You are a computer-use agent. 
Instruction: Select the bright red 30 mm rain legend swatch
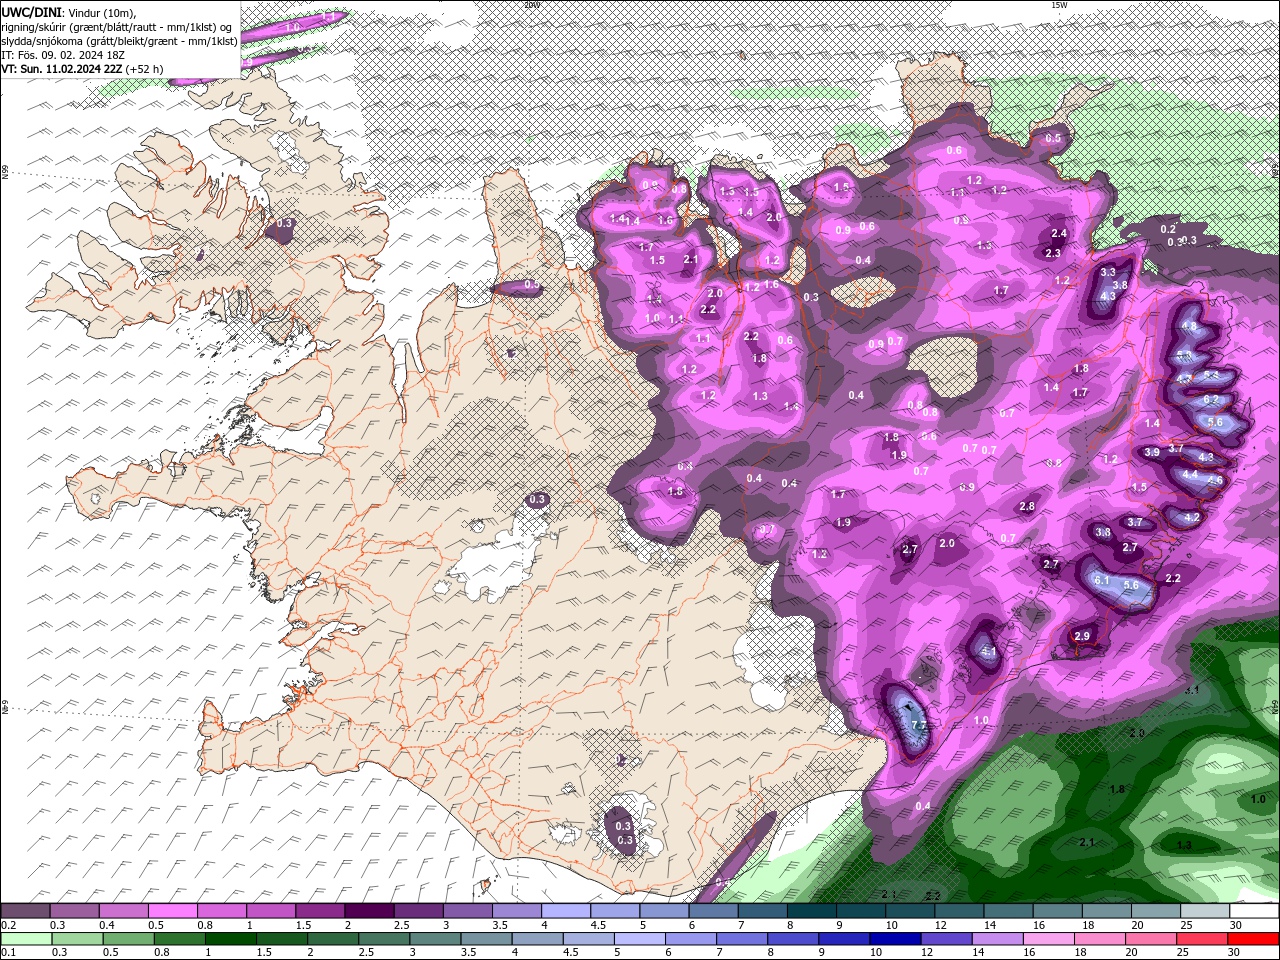pyautogui.click(x=1254, y=939)
